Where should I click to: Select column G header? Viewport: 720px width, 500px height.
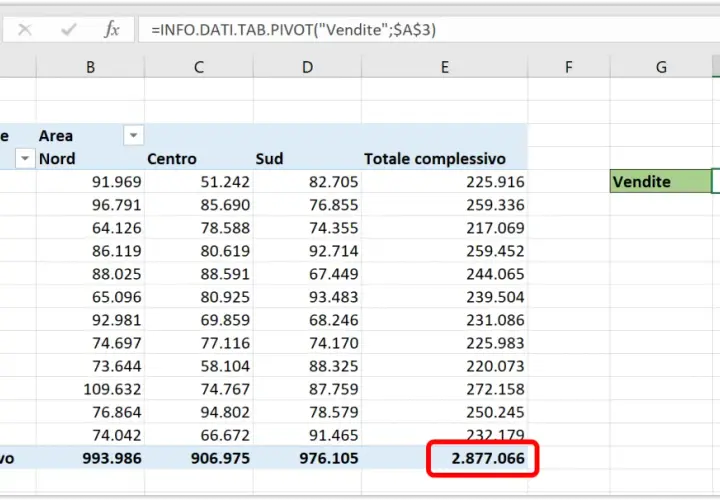661,67
